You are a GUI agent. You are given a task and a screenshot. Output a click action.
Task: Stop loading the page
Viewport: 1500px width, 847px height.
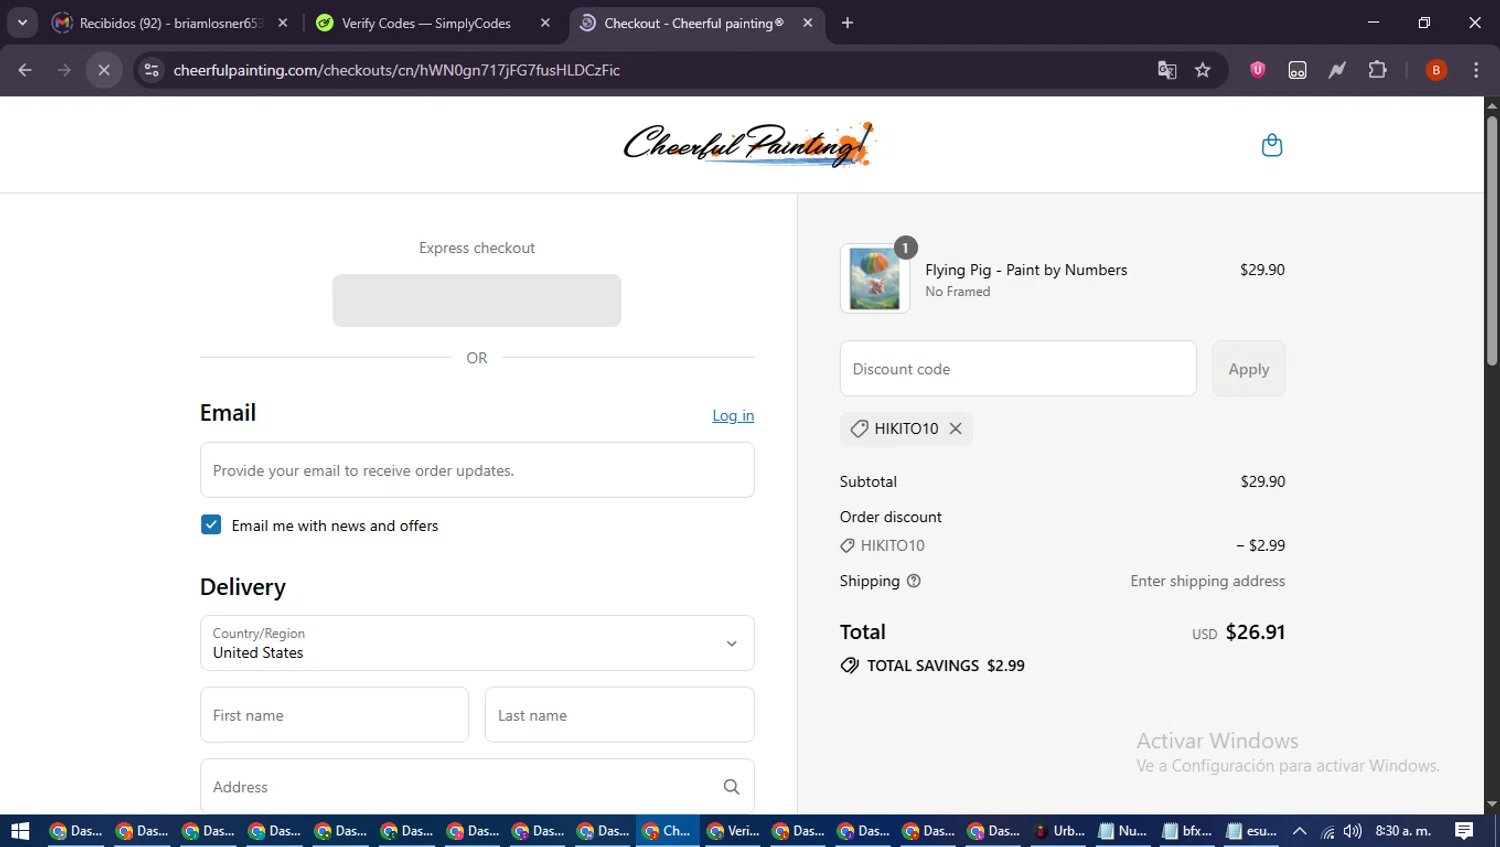pos(104,70)
